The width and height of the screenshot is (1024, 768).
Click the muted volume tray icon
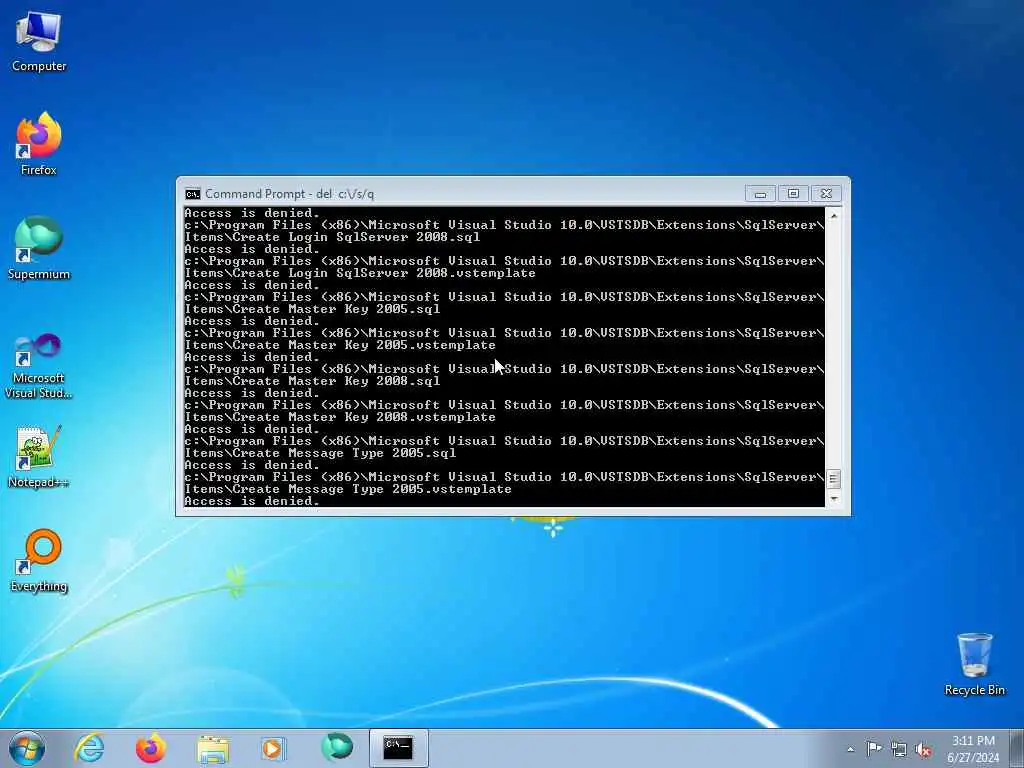click(923, 749)
